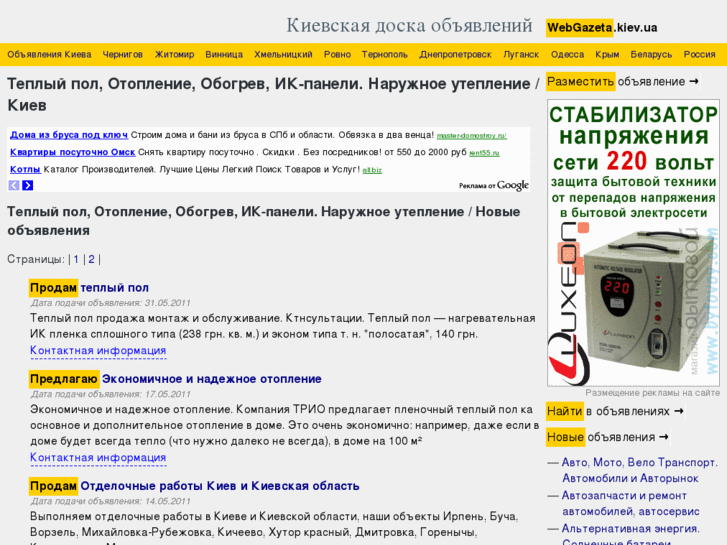Select Одесса in the city menu
727x545 pixels.
click(x=568, y=54)
